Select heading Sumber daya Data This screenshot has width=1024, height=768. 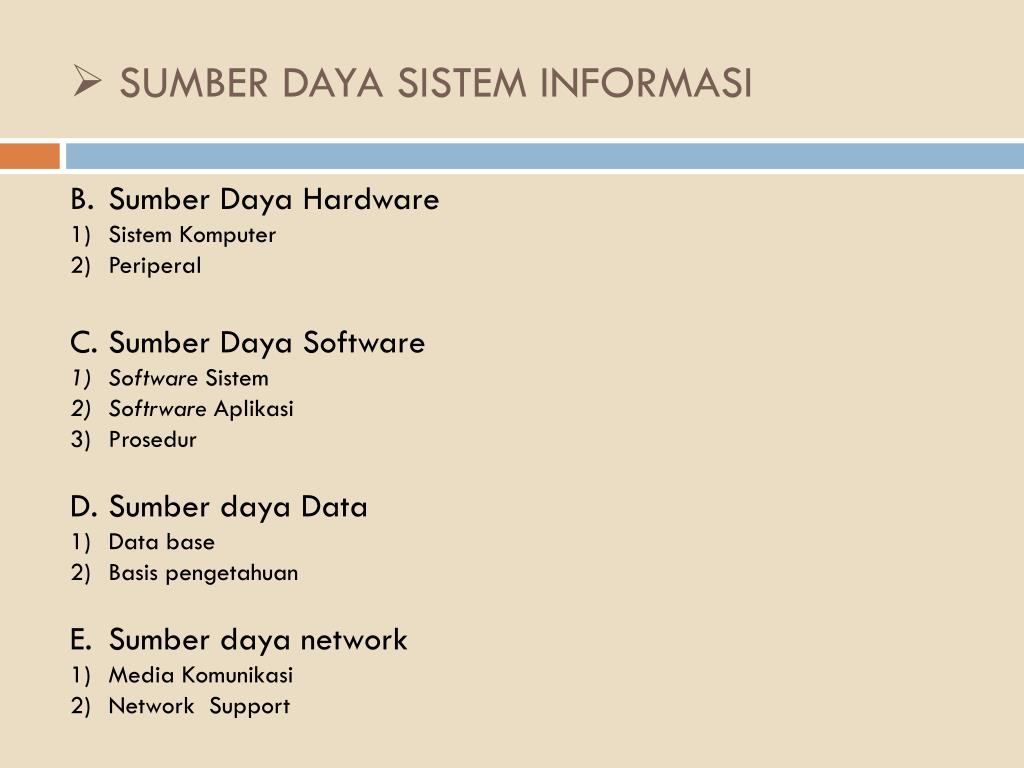[238, 507]
